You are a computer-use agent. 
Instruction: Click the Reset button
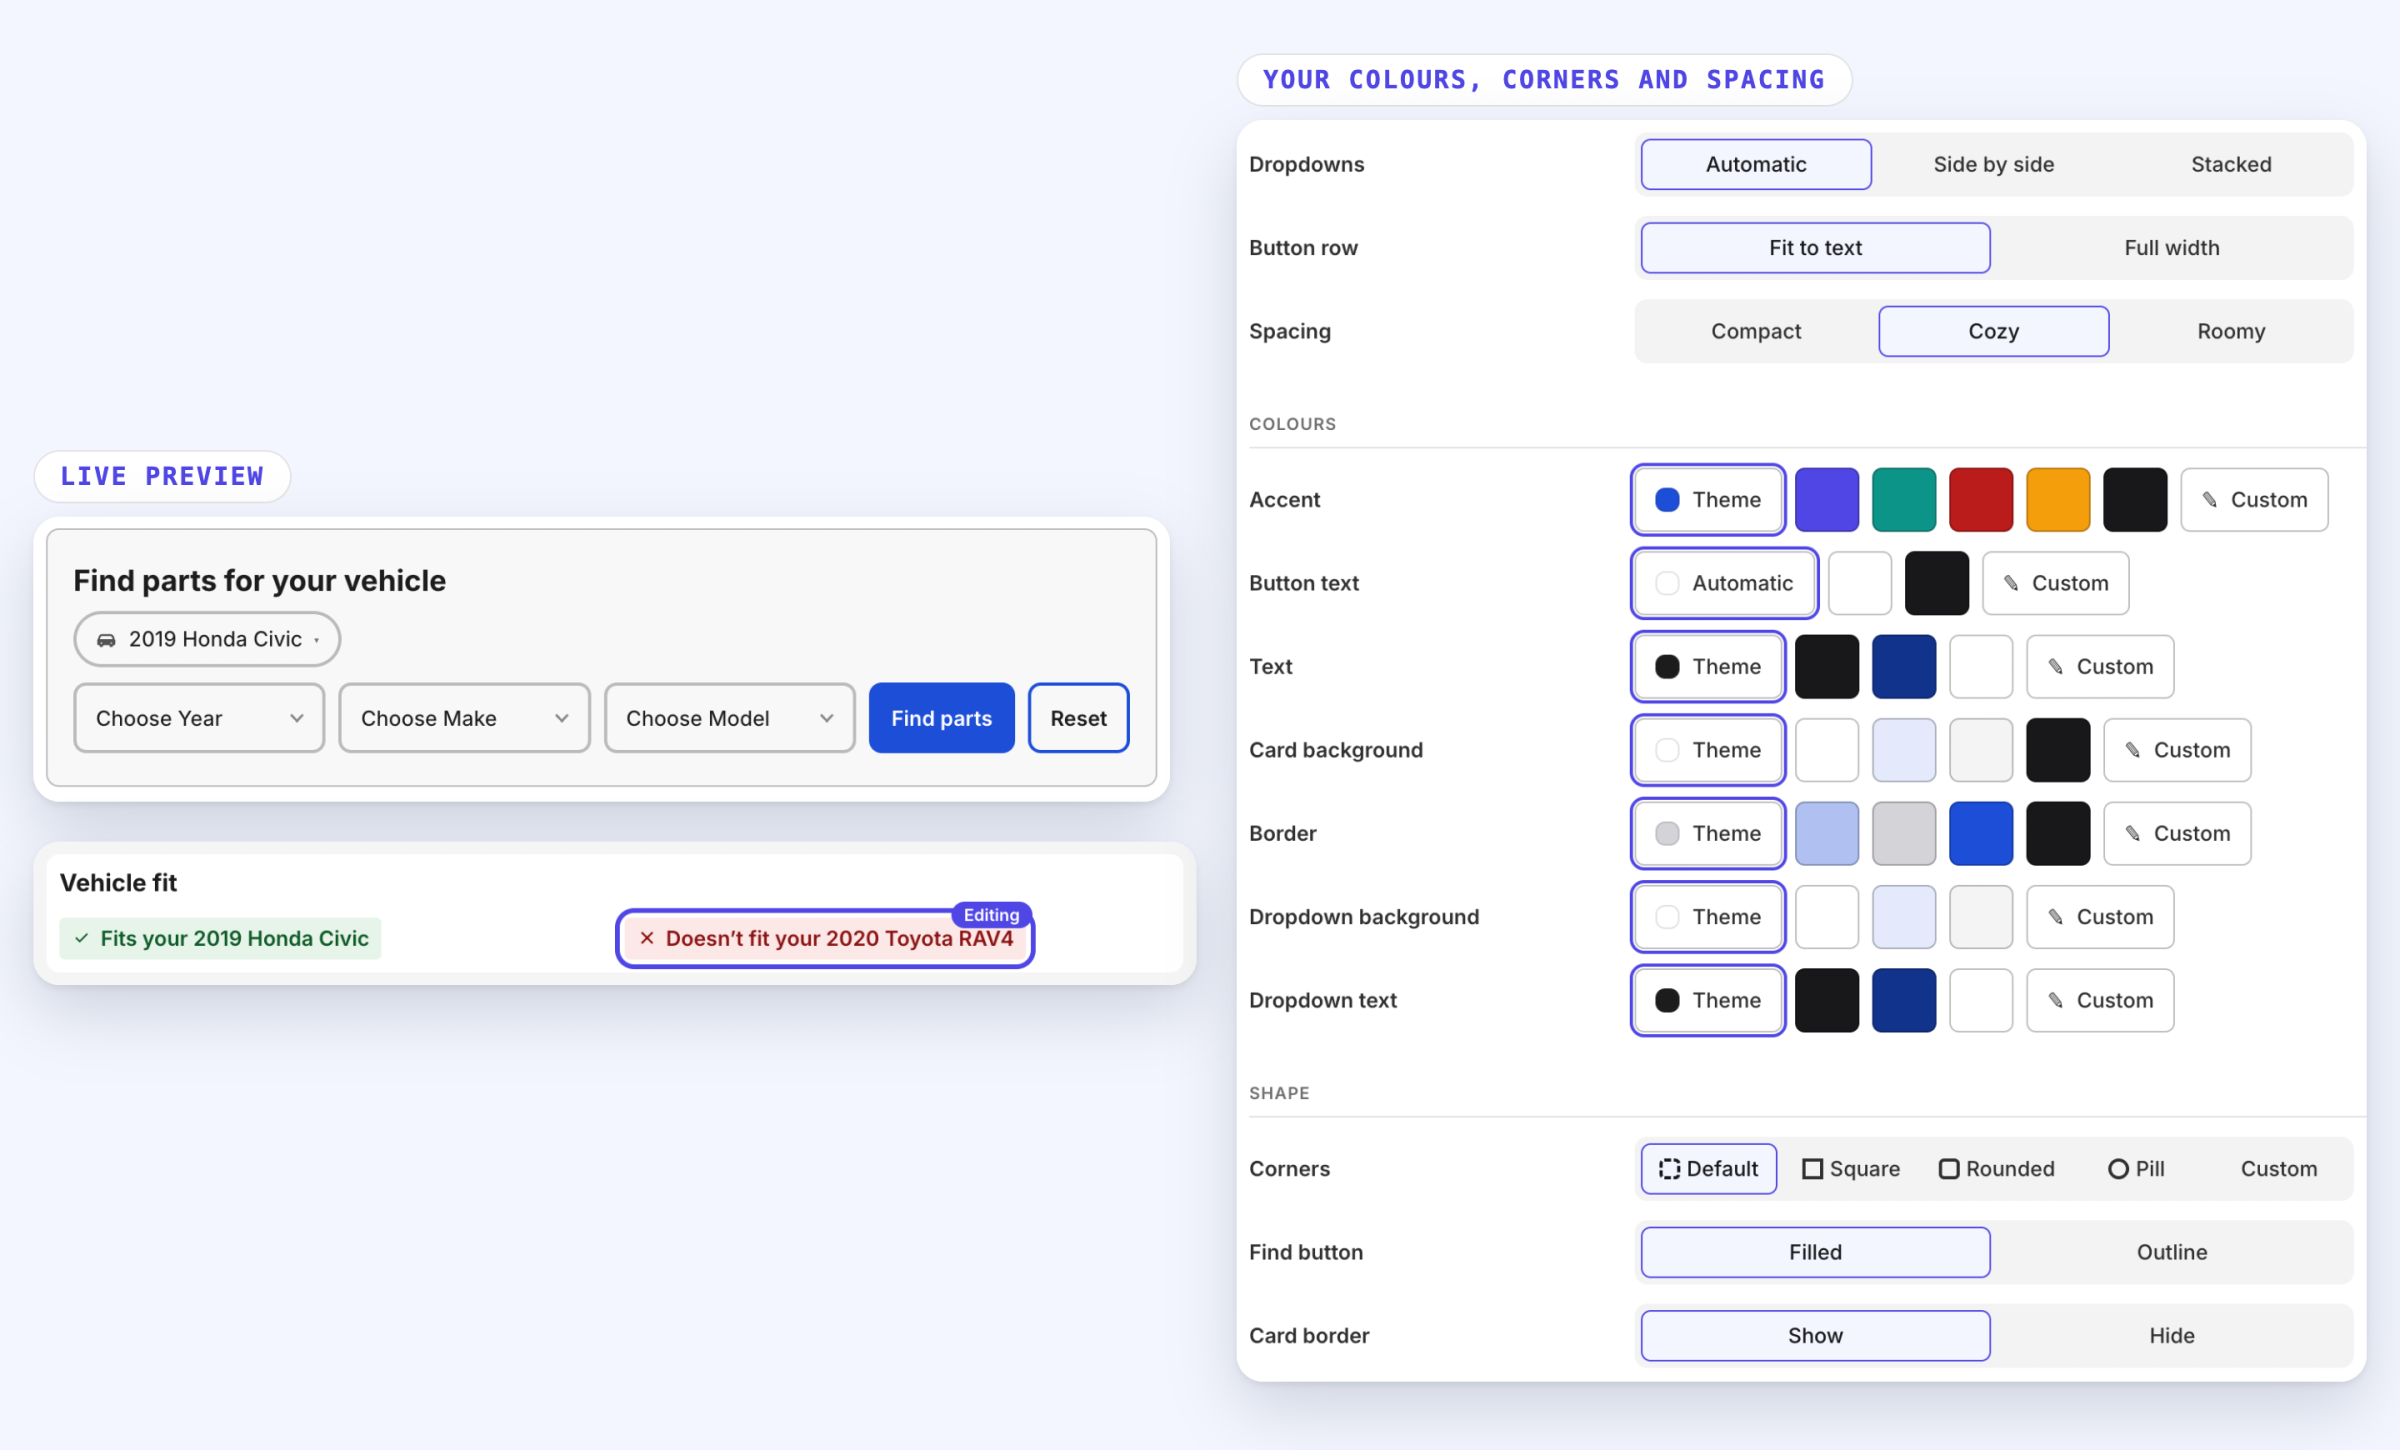point(1078,718)
